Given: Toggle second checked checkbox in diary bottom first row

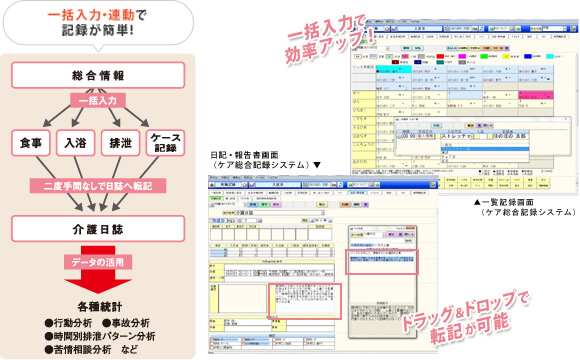Looking at the screenshot, I should (243, 340).
